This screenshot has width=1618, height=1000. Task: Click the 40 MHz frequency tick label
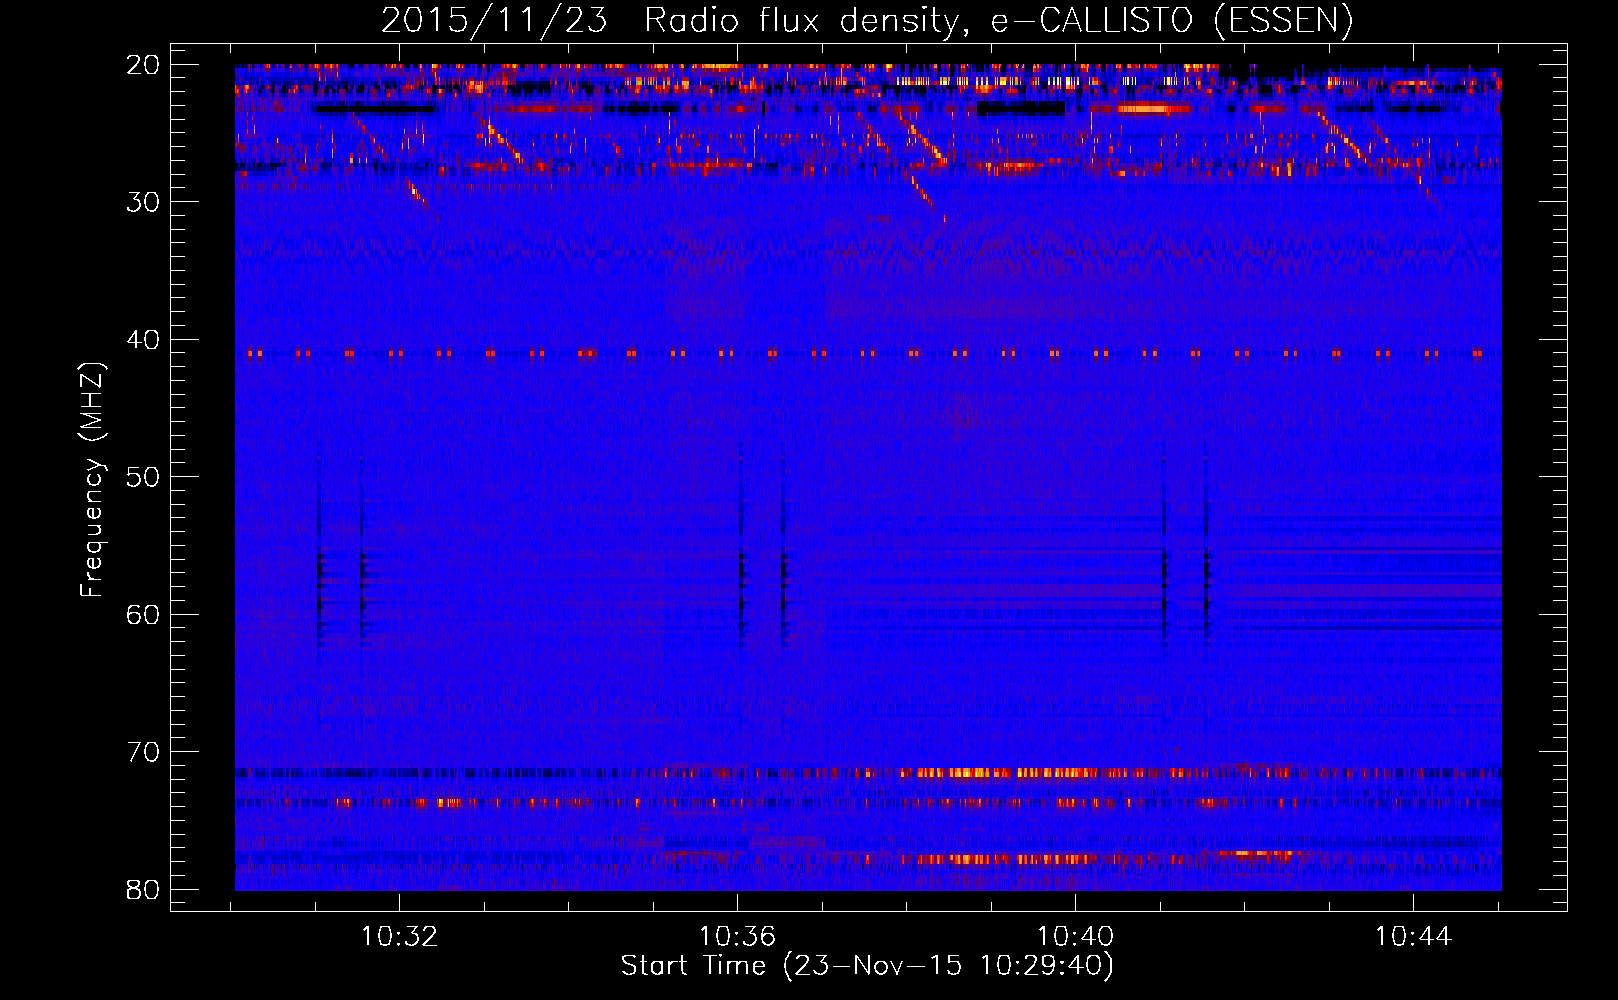144,340
